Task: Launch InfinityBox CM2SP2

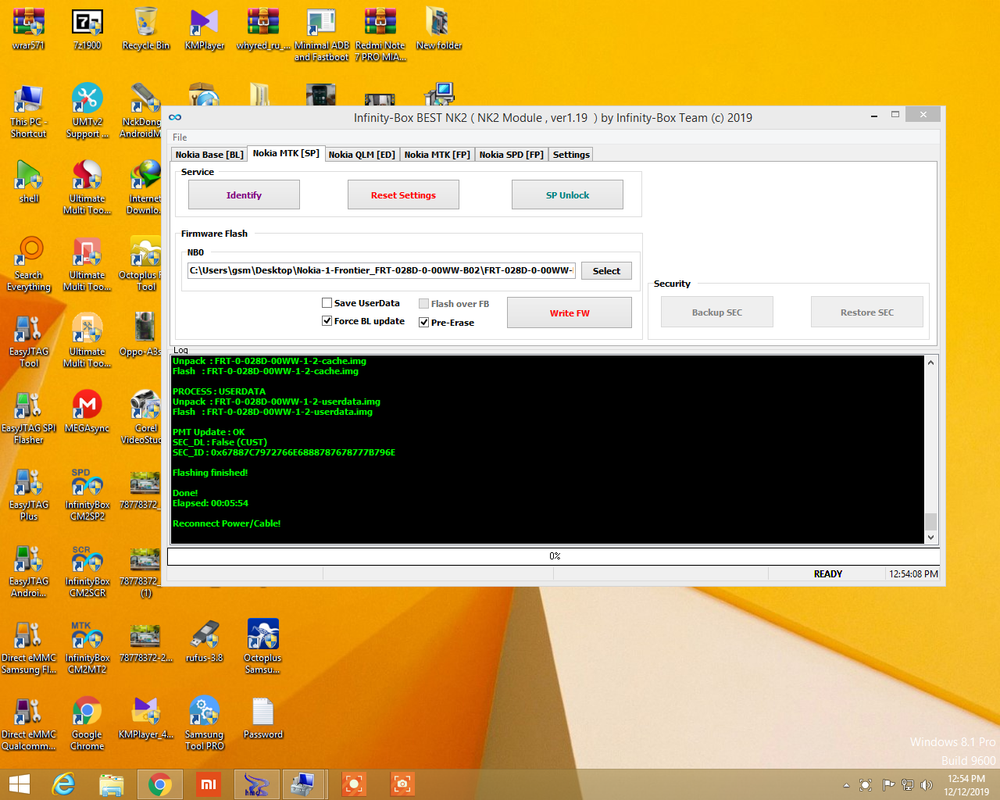Action: [87, 493]
